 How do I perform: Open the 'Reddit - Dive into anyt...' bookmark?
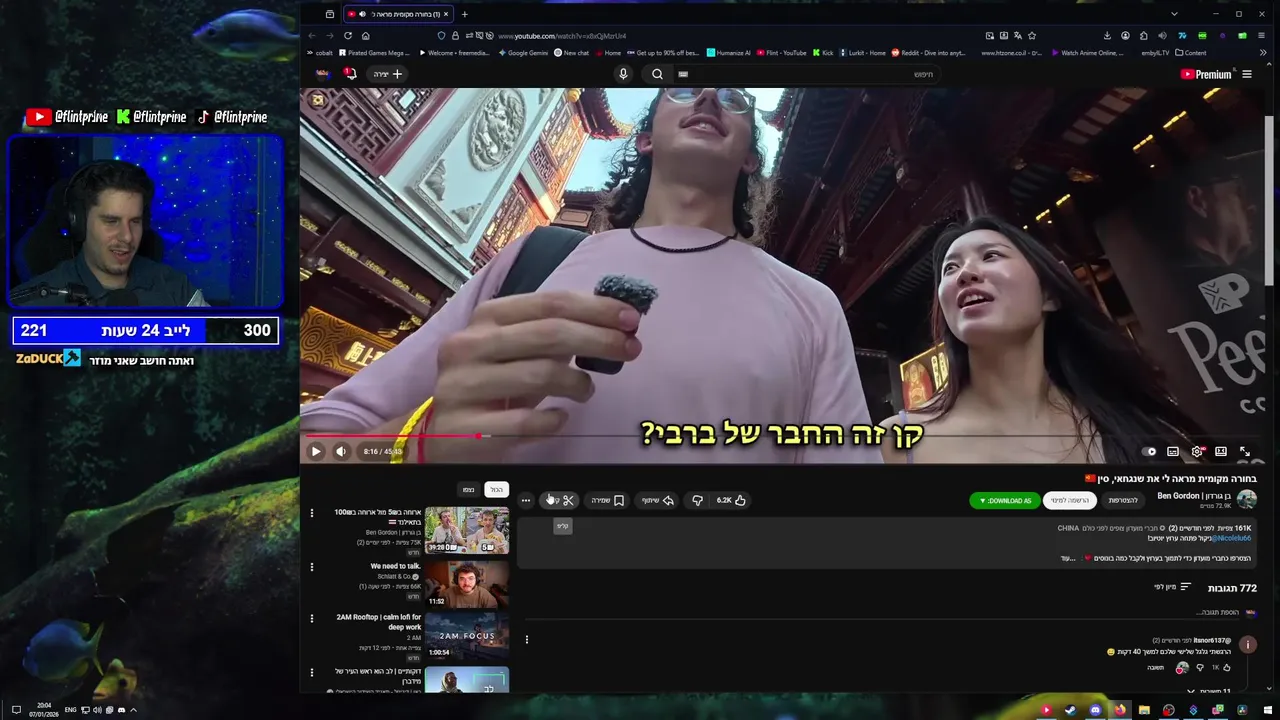[x=928, y=53]
